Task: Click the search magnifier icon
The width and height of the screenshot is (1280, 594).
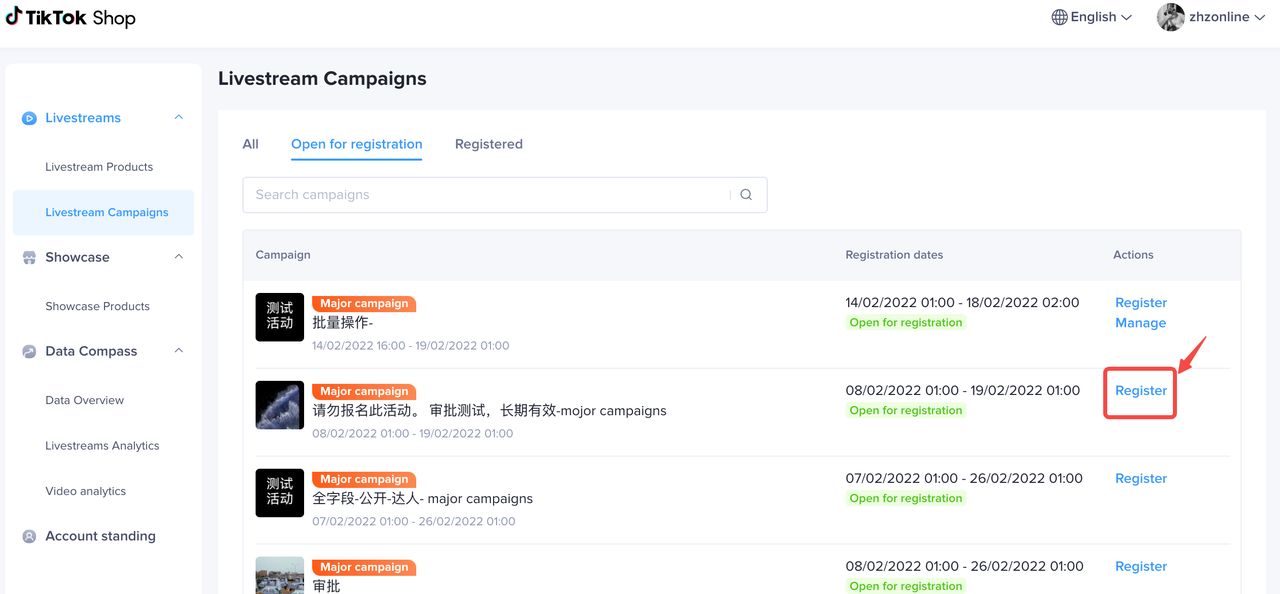Action: [746, 195]
